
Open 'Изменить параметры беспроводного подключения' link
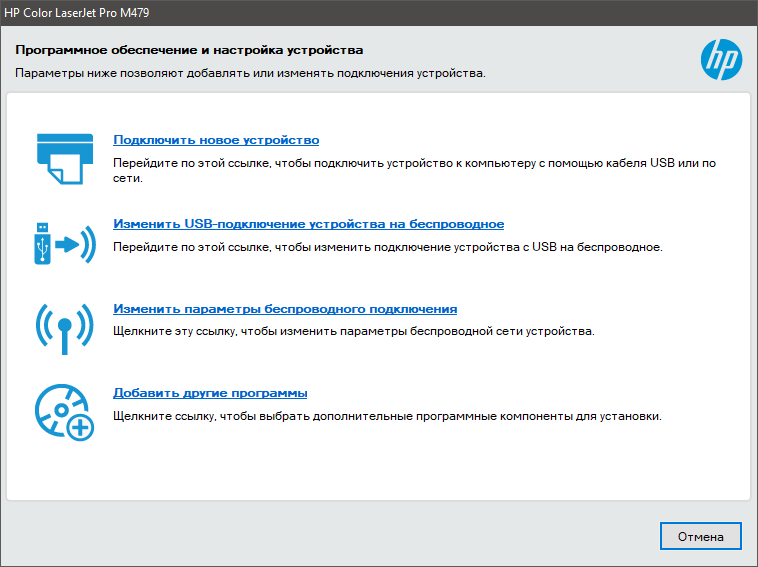(285, 309)
